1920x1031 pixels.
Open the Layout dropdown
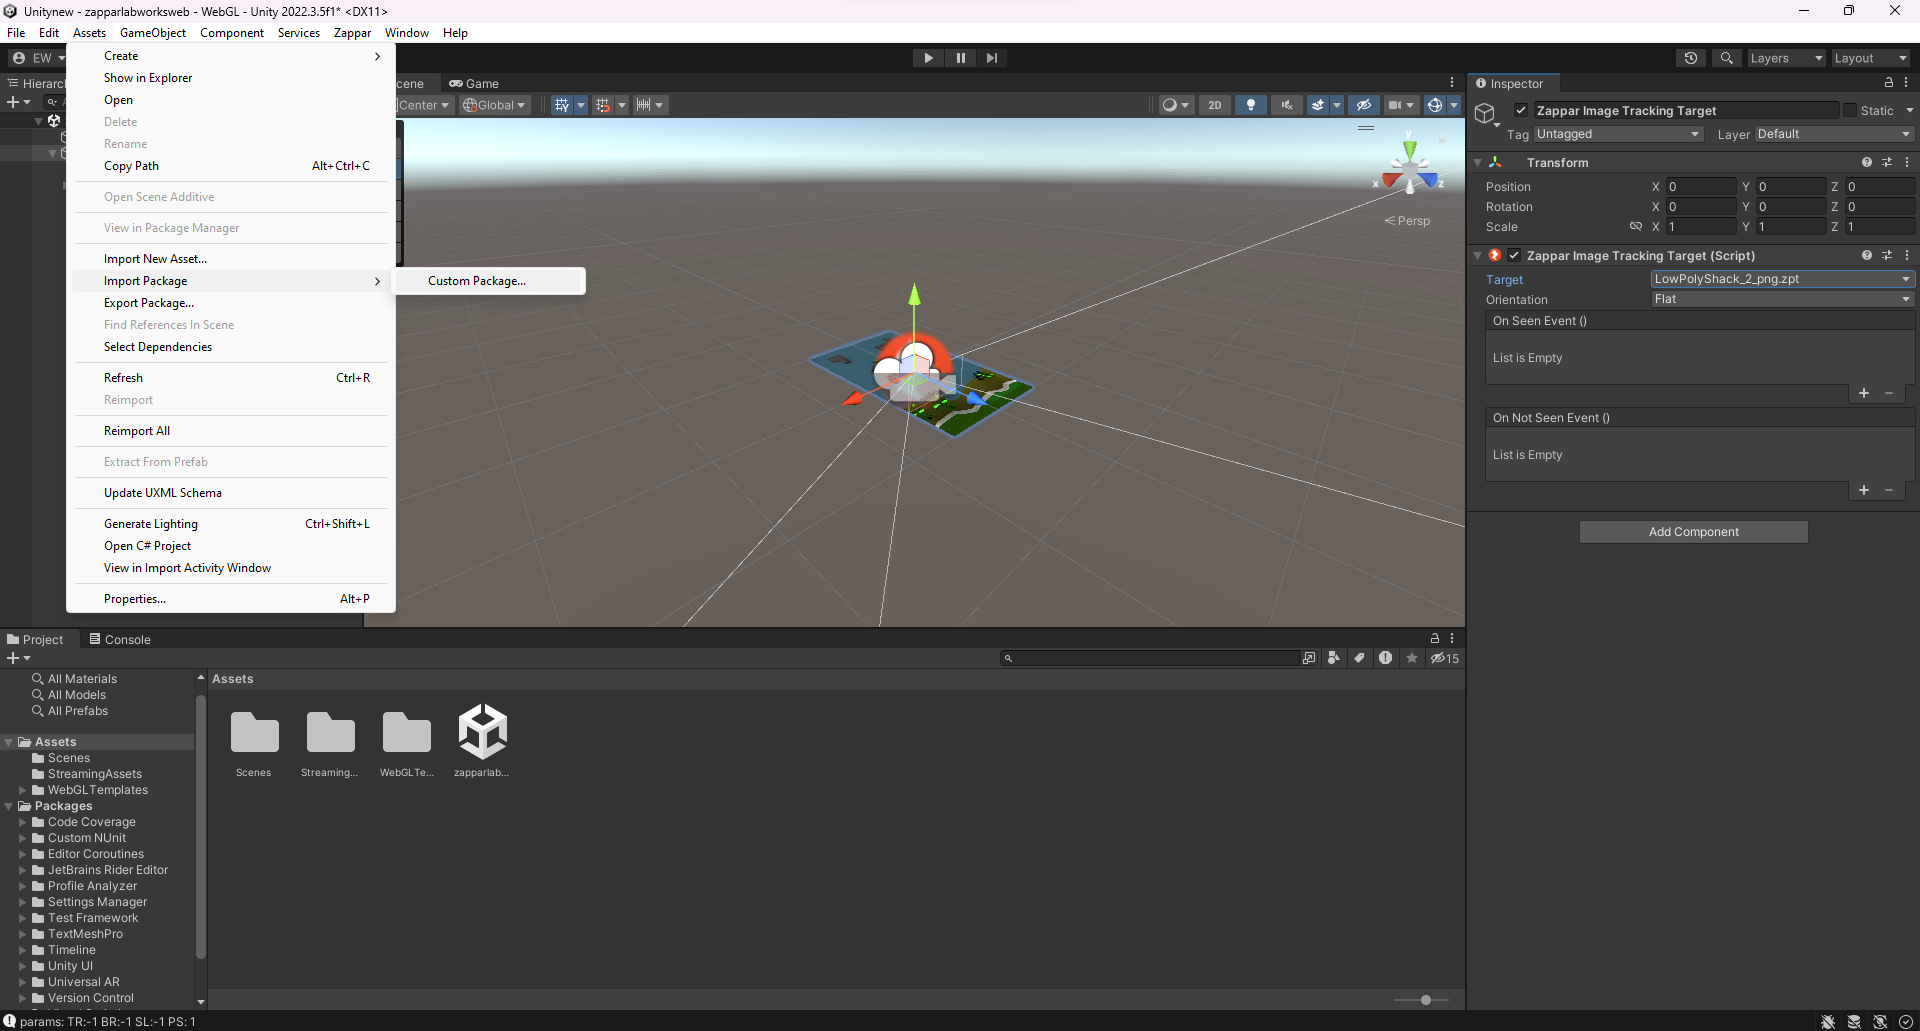[1870, 58]
